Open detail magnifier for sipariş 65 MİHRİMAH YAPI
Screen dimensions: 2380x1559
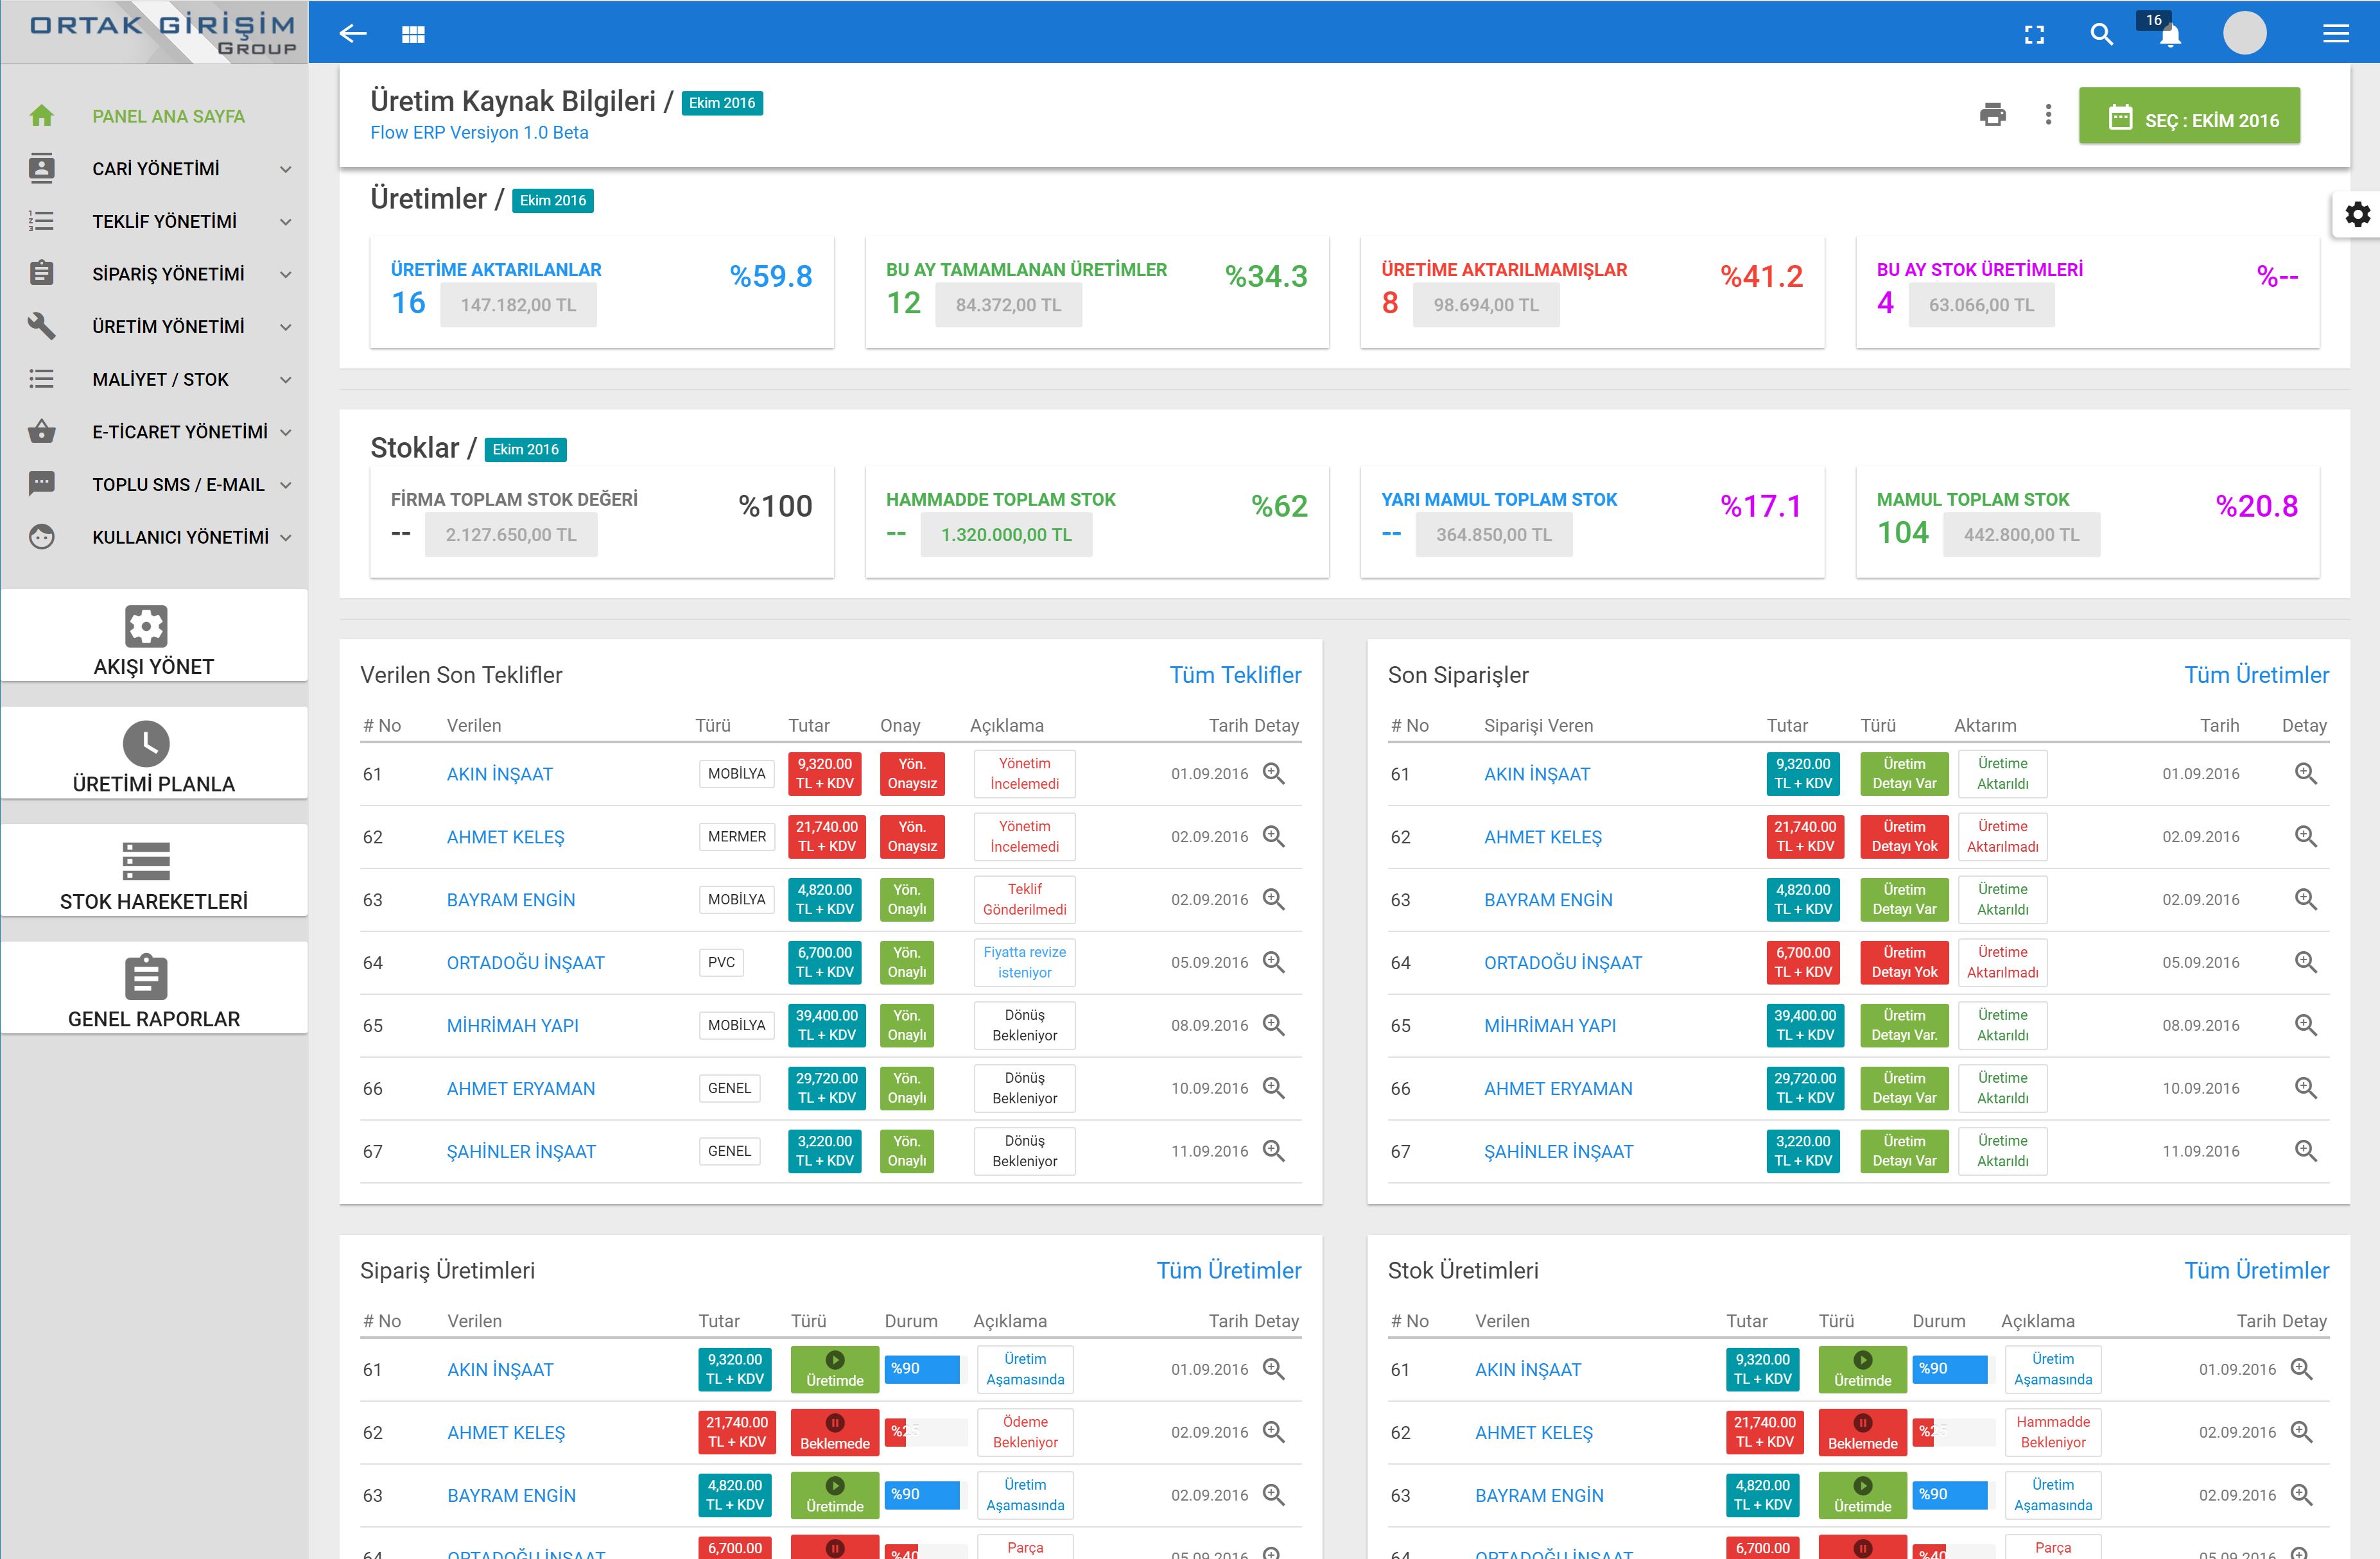pos(2305,1025)
